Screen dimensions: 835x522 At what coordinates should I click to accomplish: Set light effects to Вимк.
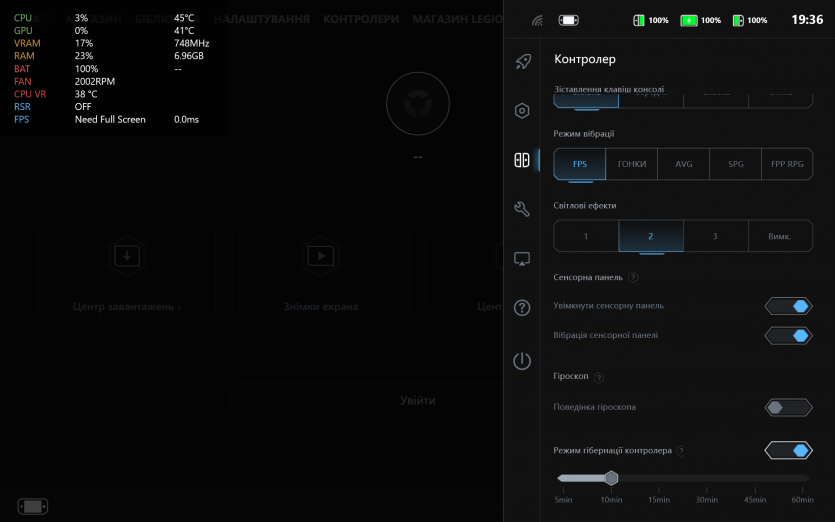pos(780,236)
